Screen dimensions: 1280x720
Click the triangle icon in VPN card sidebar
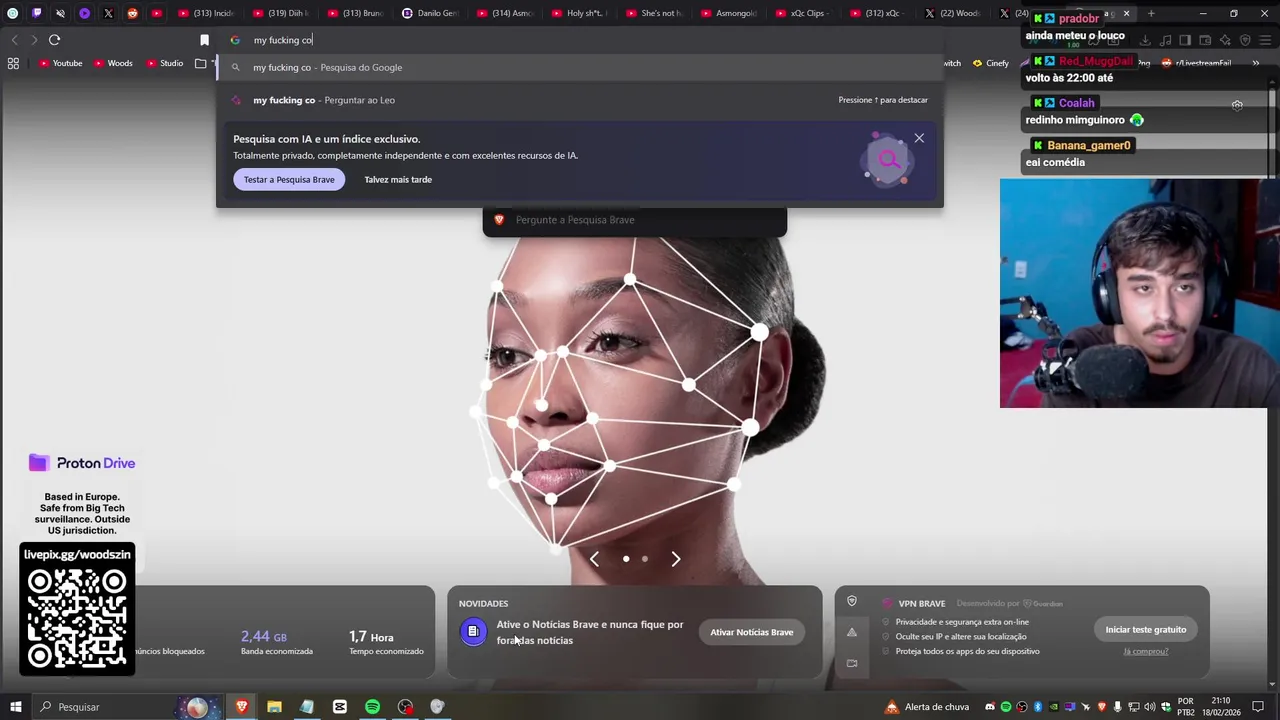click(x=852, y=632)
